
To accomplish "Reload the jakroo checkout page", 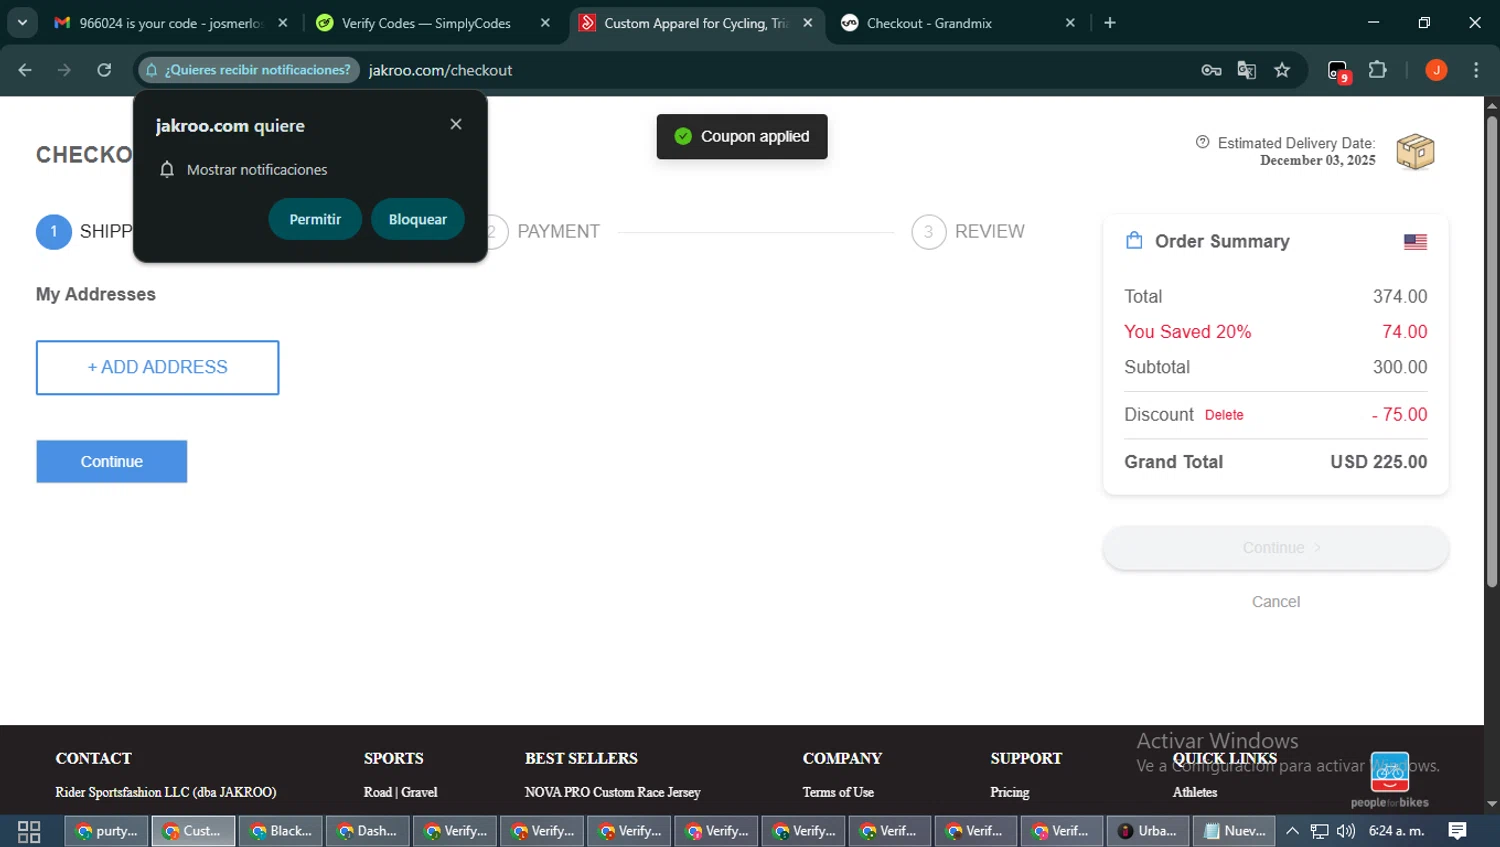I will [104, 70].
